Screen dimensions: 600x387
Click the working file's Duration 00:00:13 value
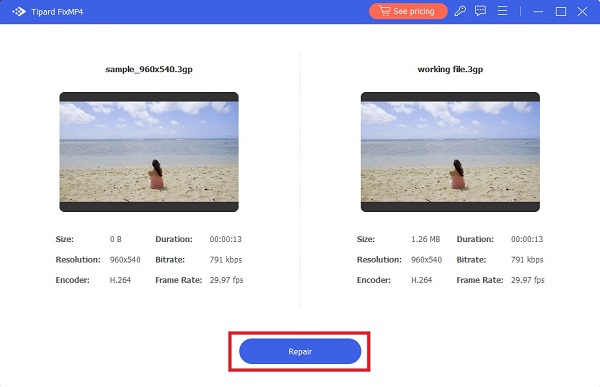(x=527, y=239)
